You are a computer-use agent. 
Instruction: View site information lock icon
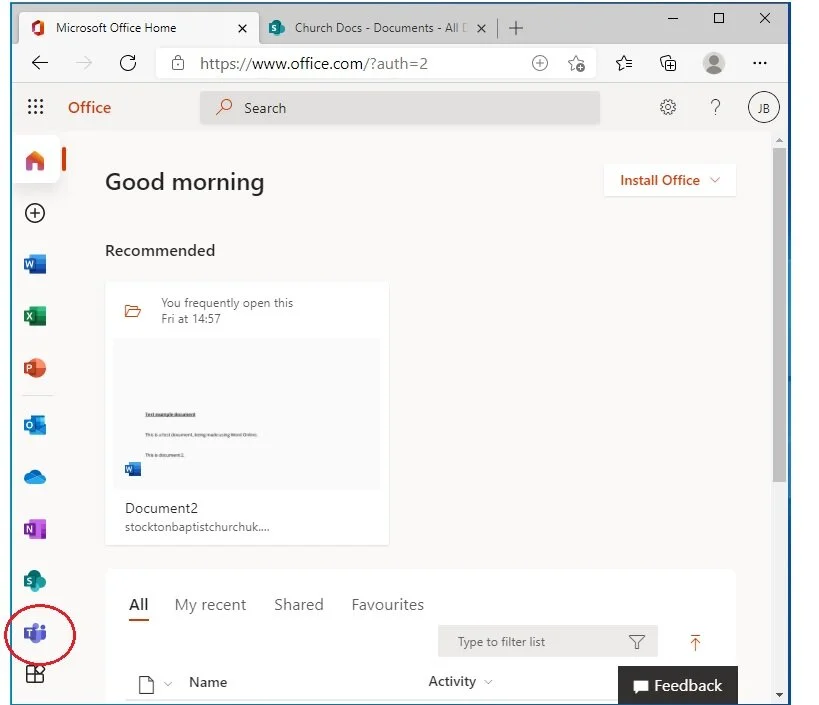click(178, 63)
